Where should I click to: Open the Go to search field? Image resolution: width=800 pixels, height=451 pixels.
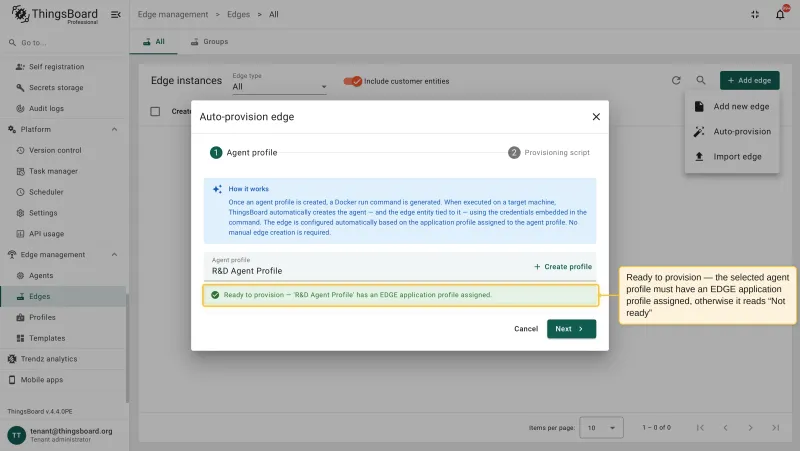click(64, 43)
